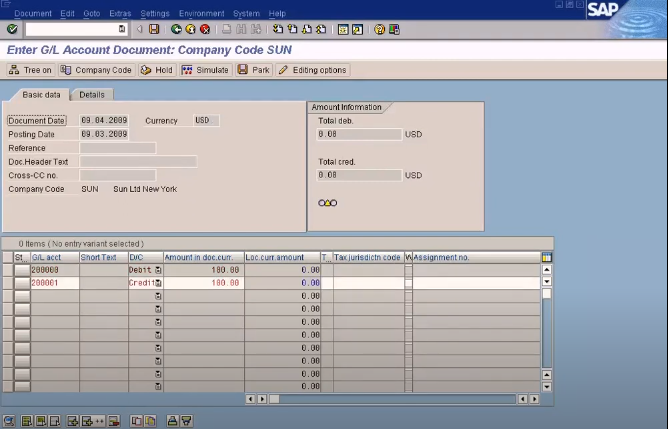Switch to the Details tab

[92, 95]
